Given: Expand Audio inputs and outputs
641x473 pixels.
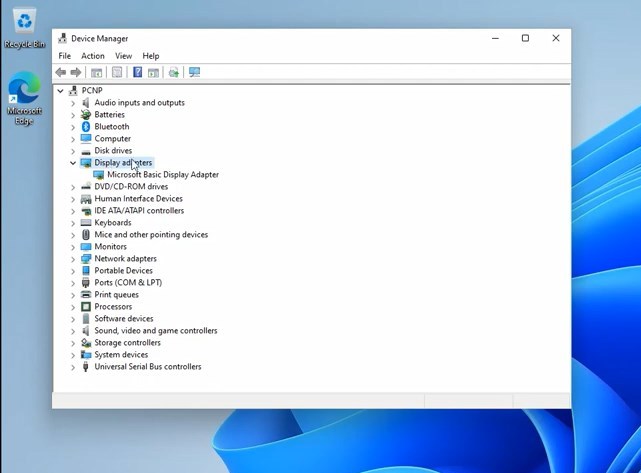Looking at the screenshot, I should [x=73, y=103].
